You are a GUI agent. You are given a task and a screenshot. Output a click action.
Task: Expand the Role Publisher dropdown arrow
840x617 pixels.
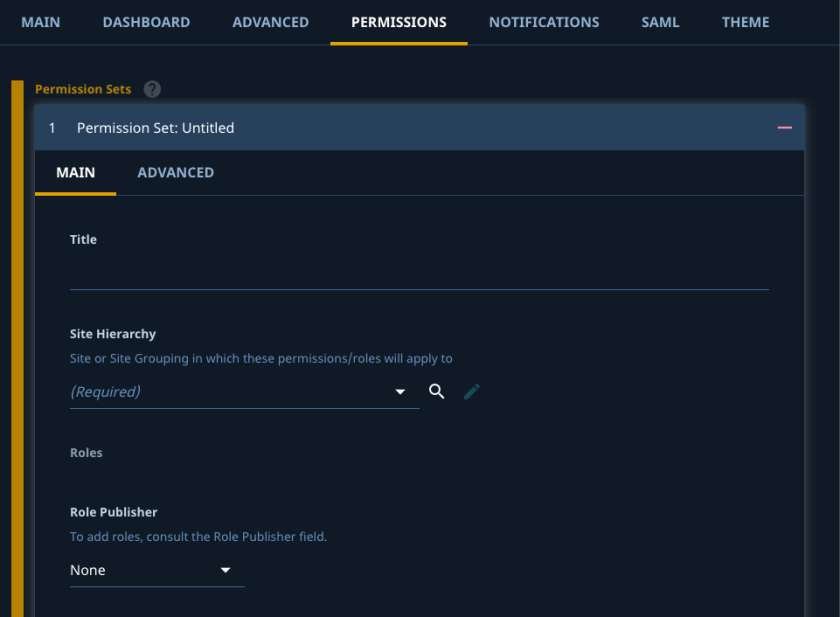[x=225, y=570]
